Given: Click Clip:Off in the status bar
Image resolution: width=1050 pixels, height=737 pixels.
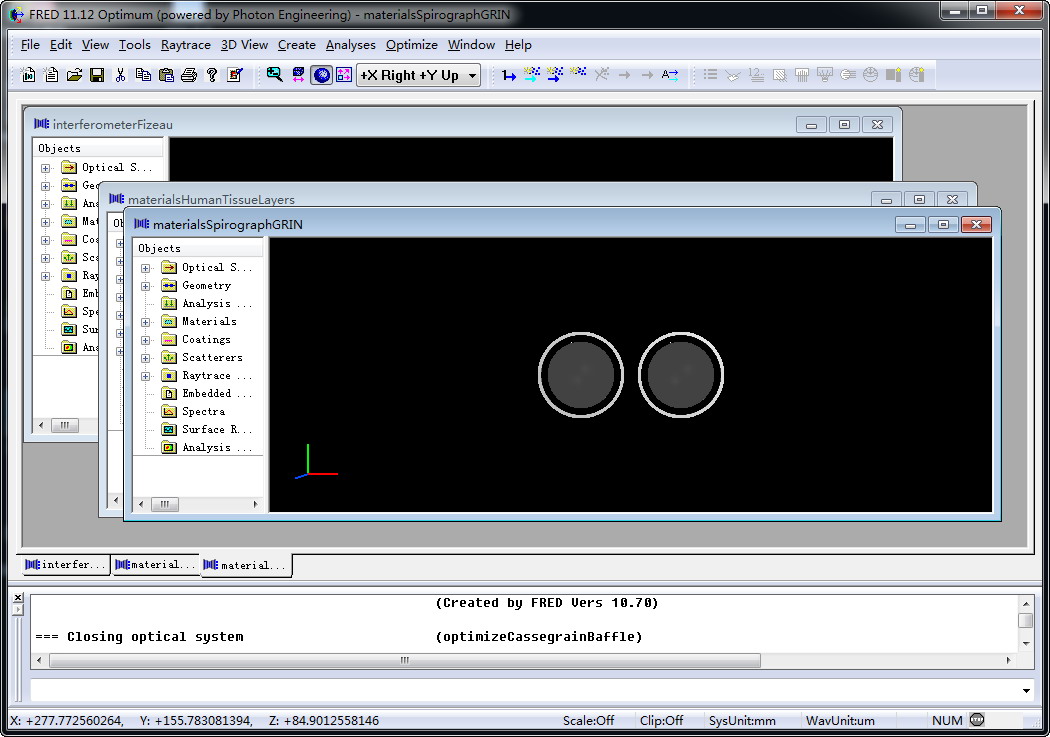Looking at the screenshot, I should click(x=661, y=720).
